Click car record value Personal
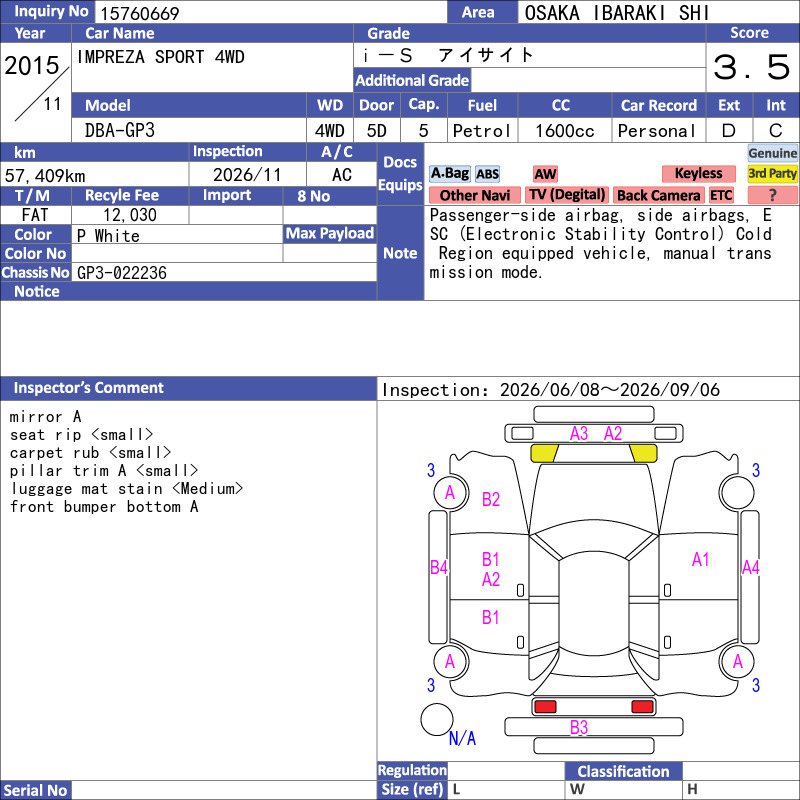Image resolution: width=800 pixels, height=800 pixels. point(657,131)
